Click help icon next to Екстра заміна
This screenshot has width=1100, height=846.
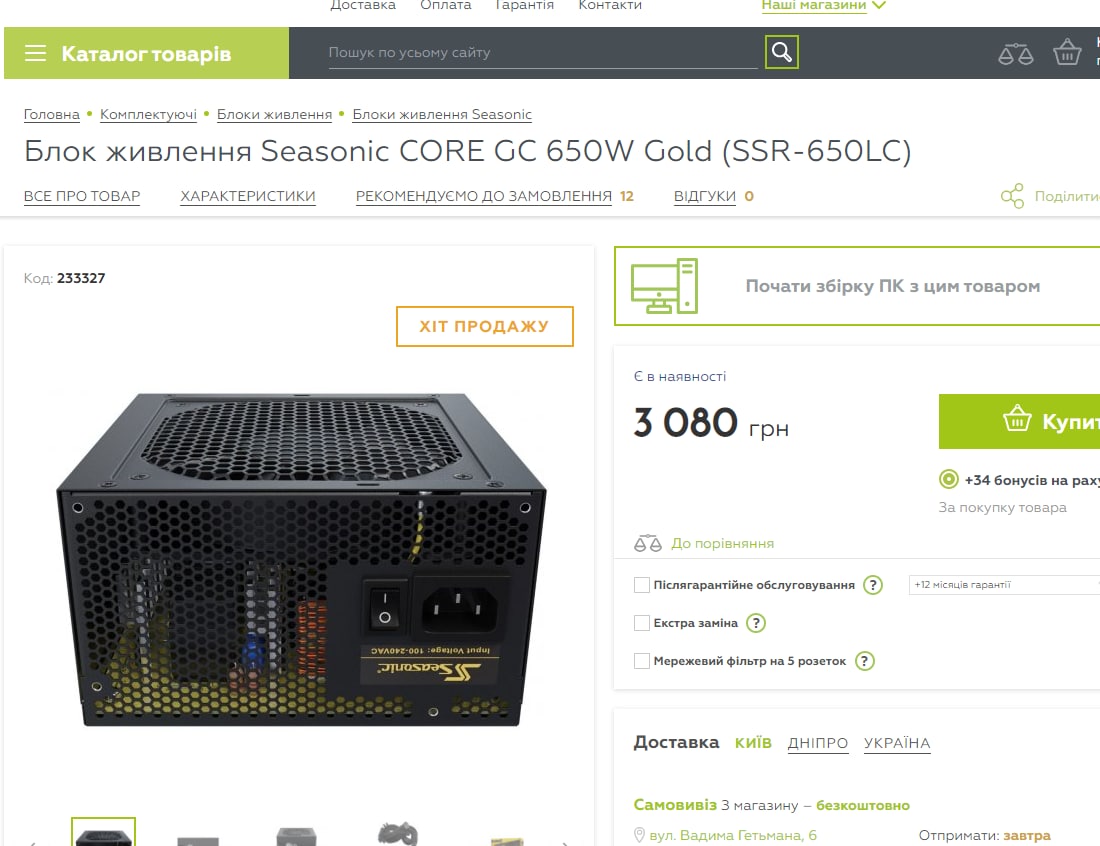(756, 623)
